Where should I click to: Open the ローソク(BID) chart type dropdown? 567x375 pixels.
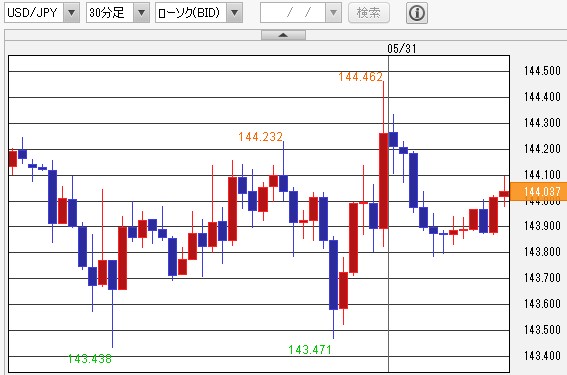pyautogui.click(x=199, y=13)
